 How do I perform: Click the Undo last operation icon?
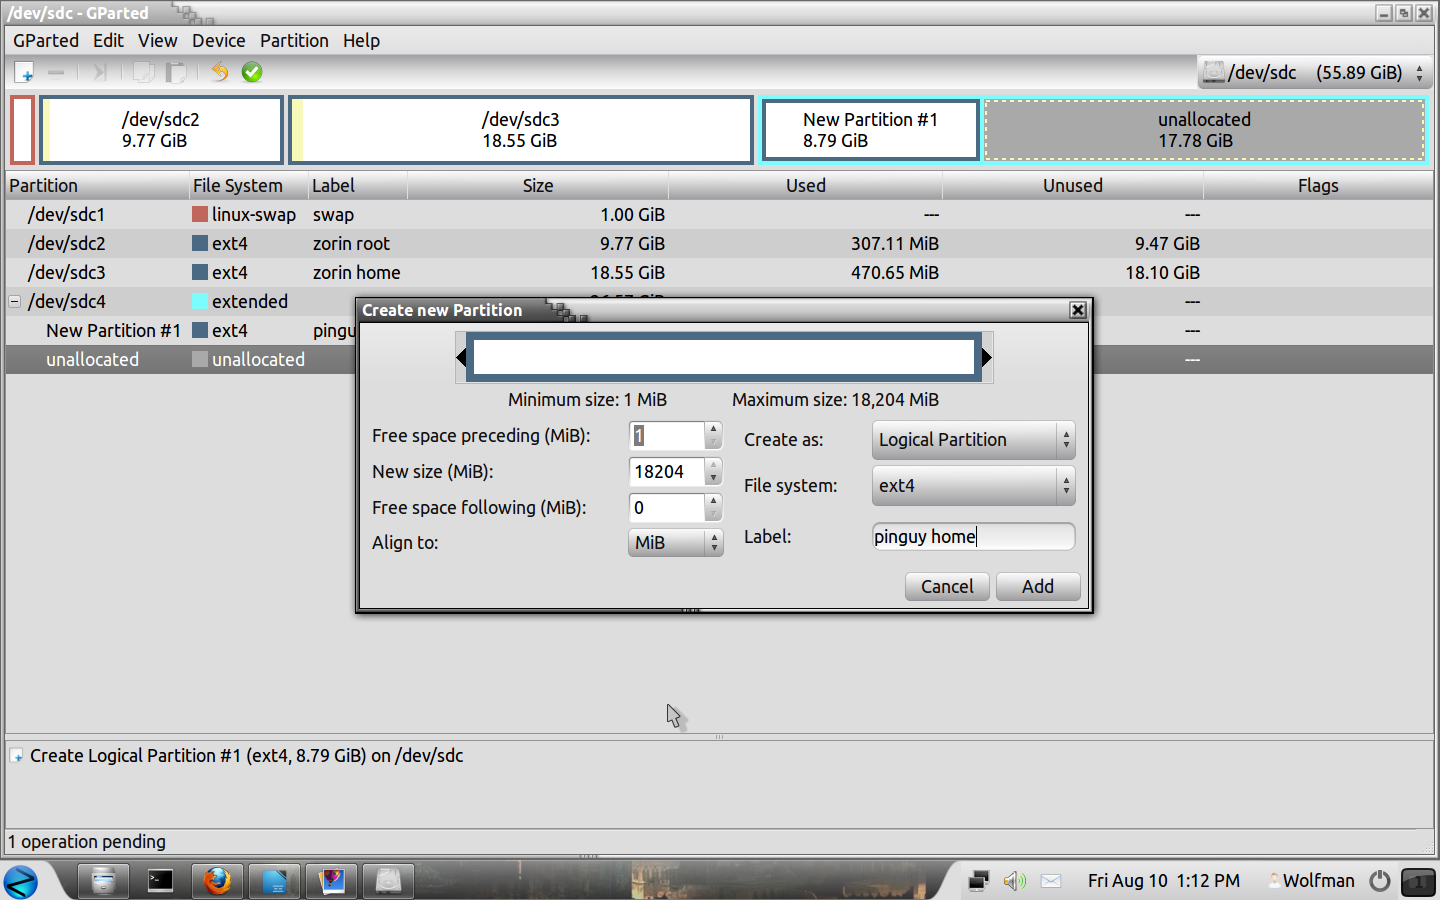point(220,72)
